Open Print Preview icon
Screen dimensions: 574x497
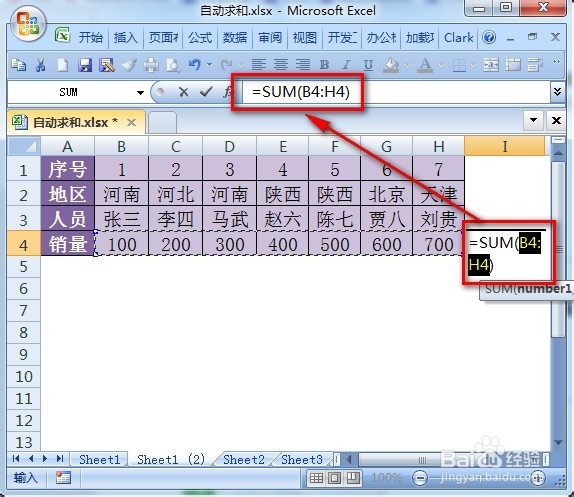click(x=173, y=65)
